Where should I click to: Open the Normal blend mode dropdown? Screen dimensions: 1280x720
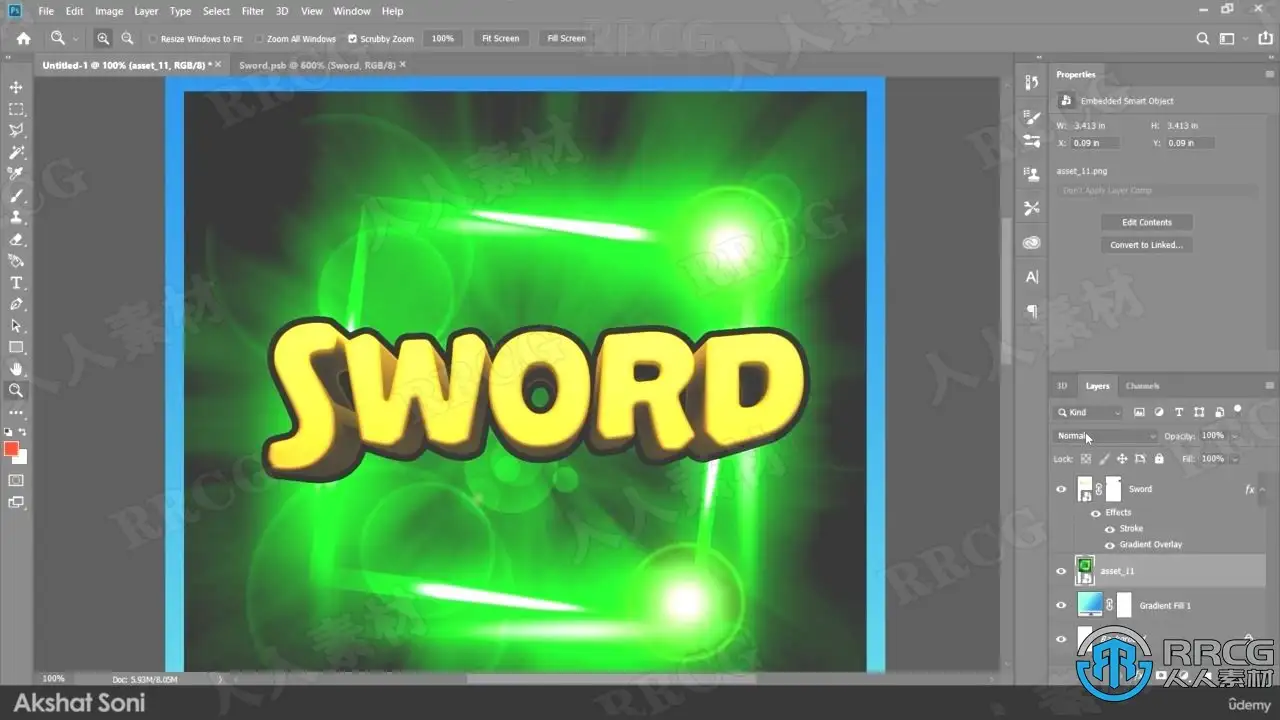pyautogui.click(x=1107, y=436)
